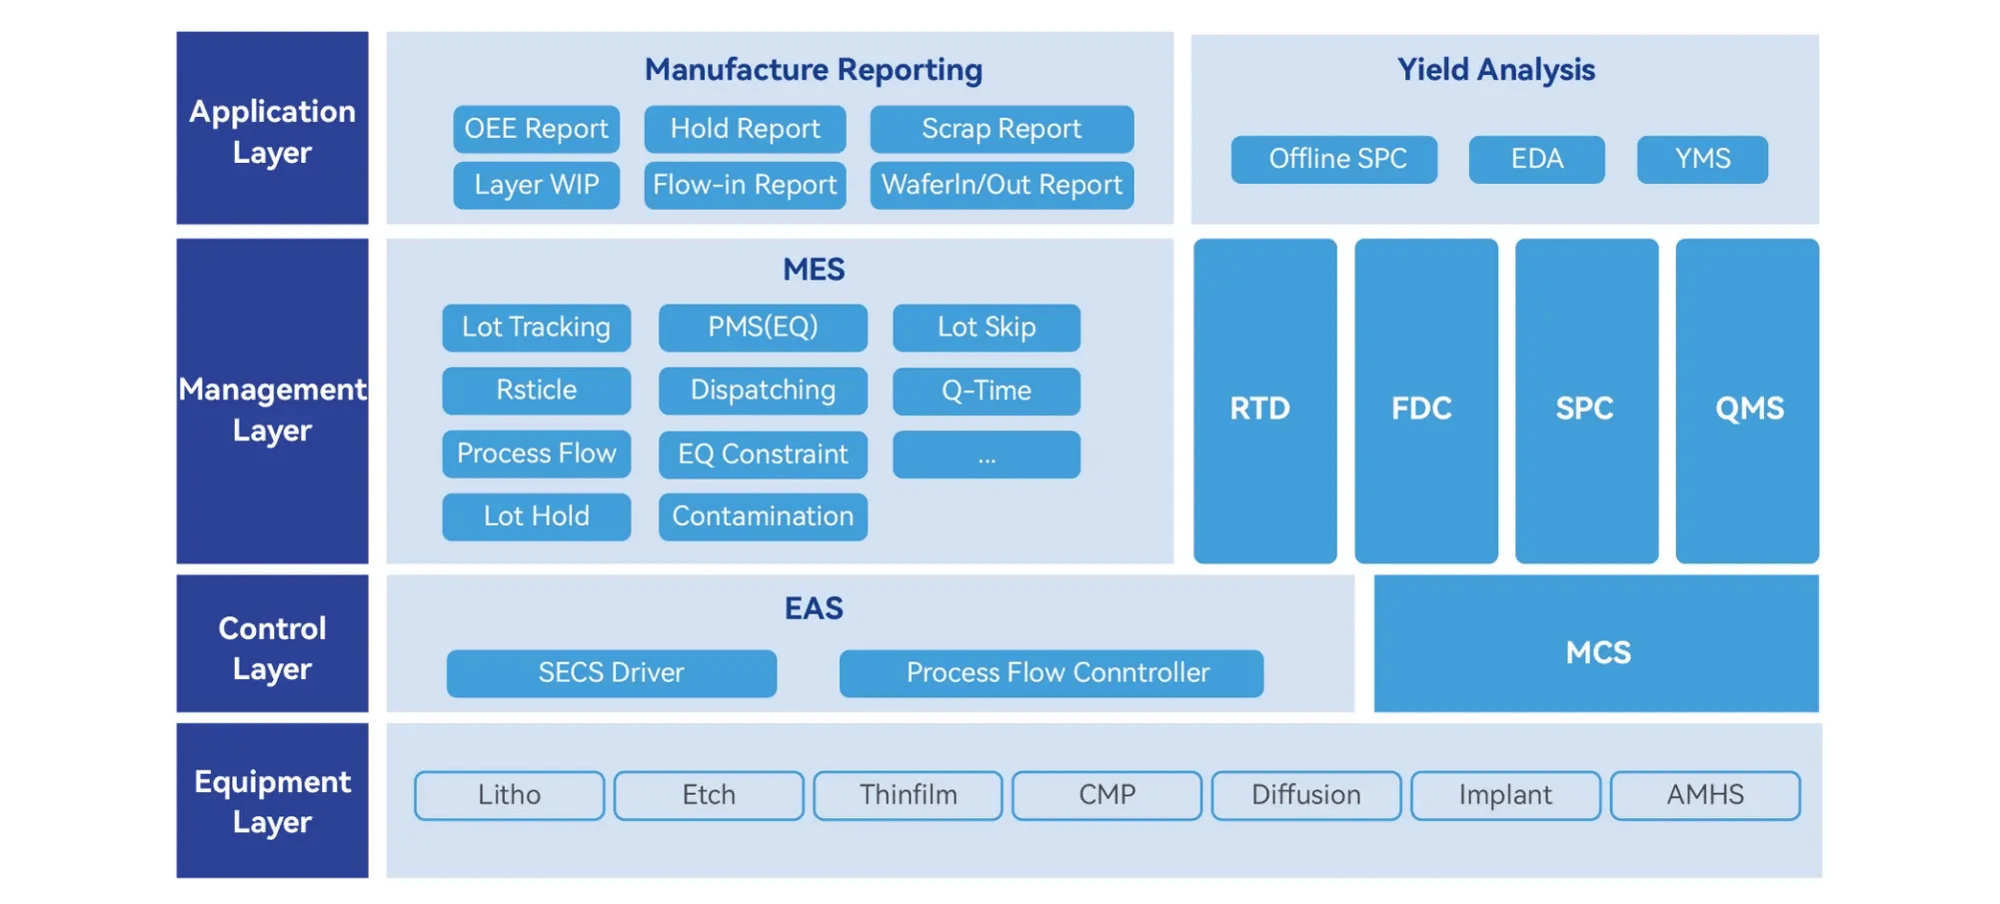Click the YMS box
The height and width of the screenshot is (904, 2000).
[1702, 159]
